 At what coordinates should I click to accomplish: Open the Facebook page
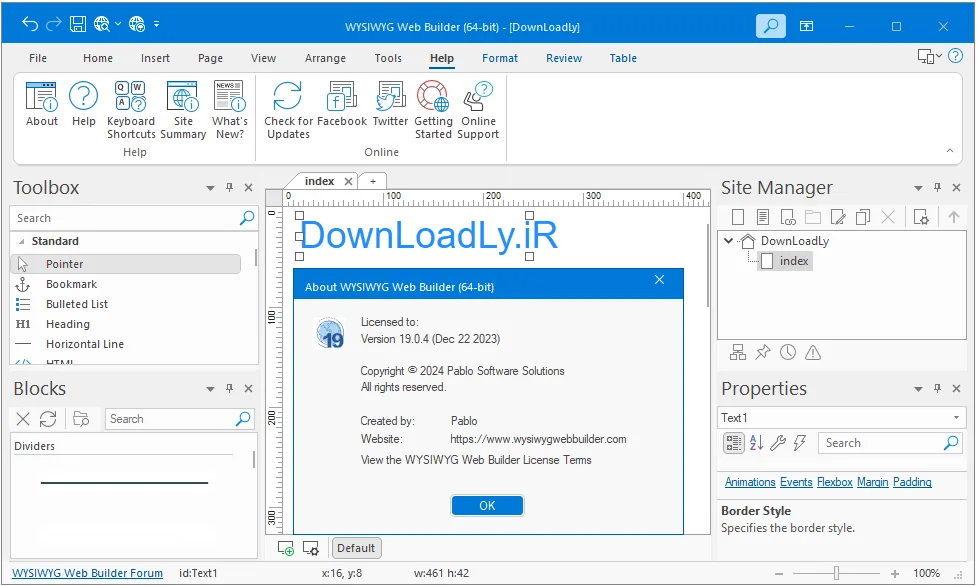click(x=342, y=104)
